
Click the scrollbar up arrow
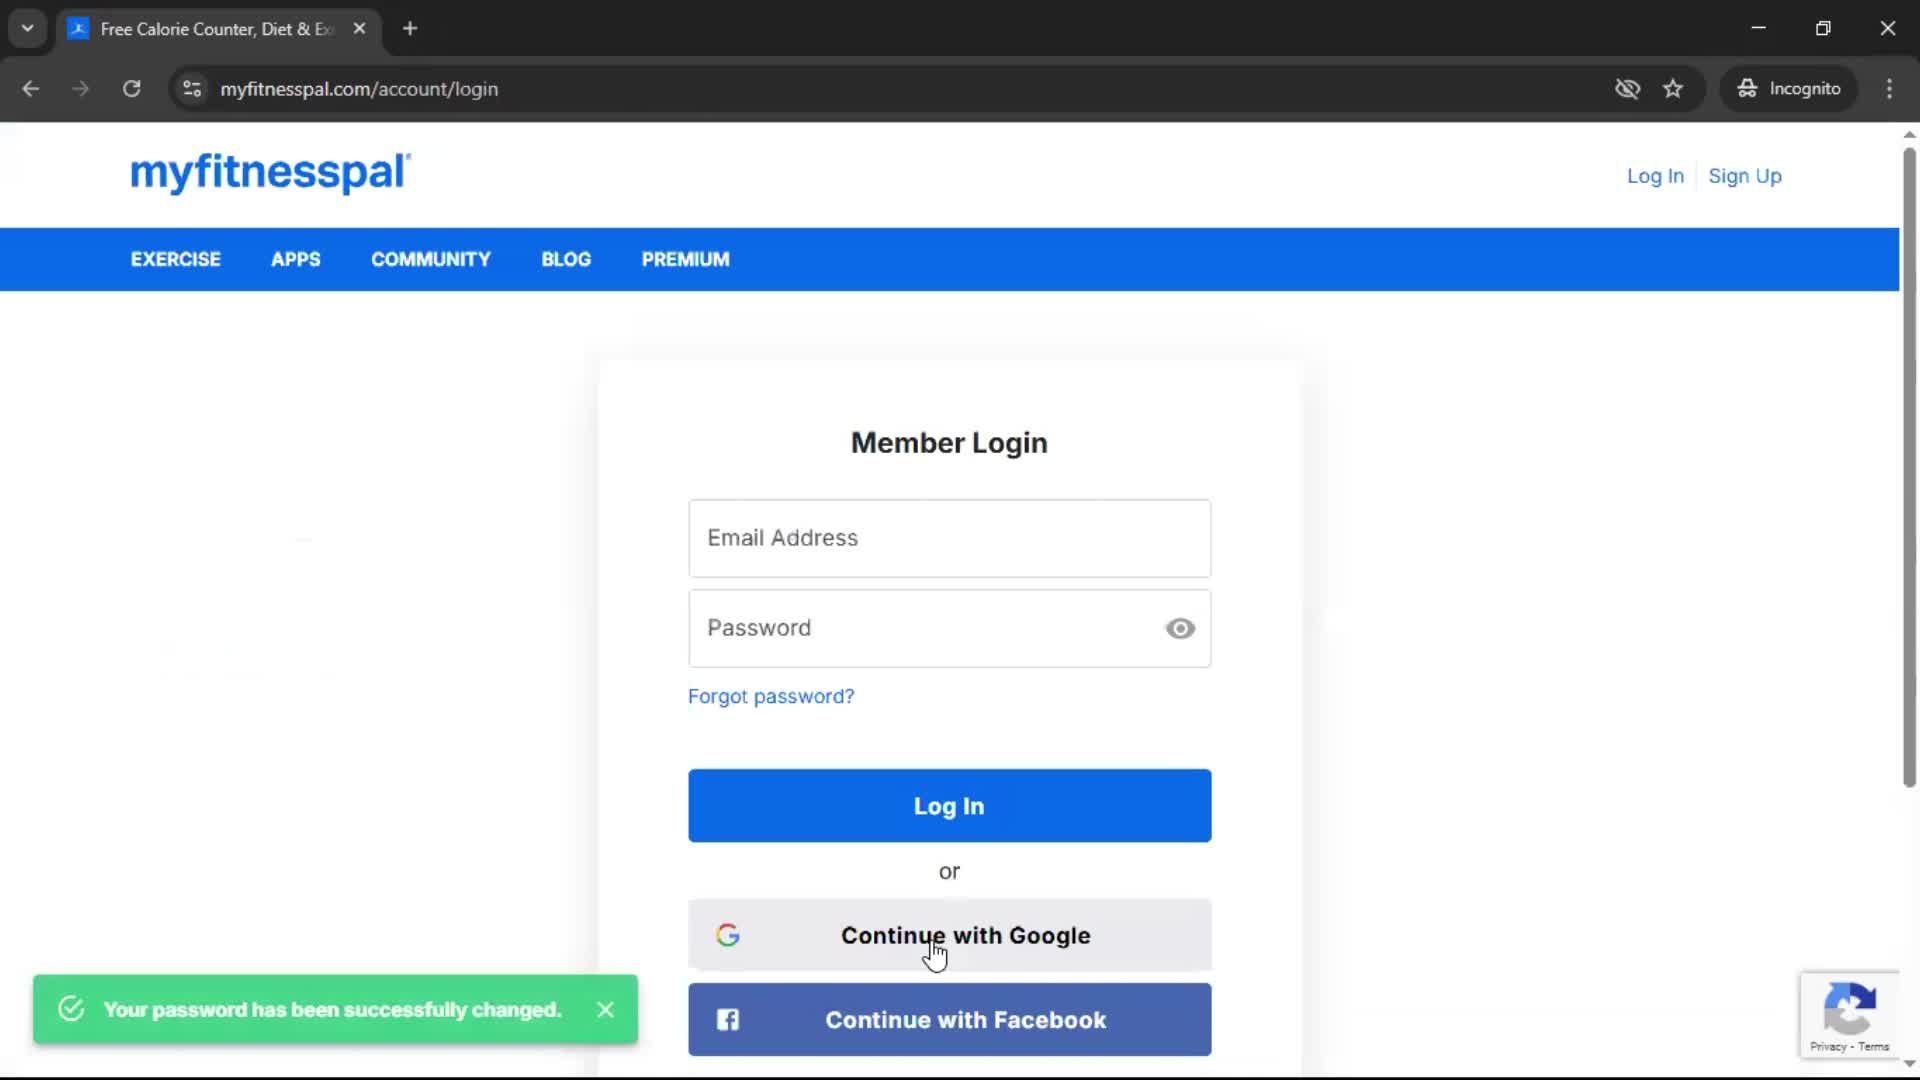click(1909, 134)
